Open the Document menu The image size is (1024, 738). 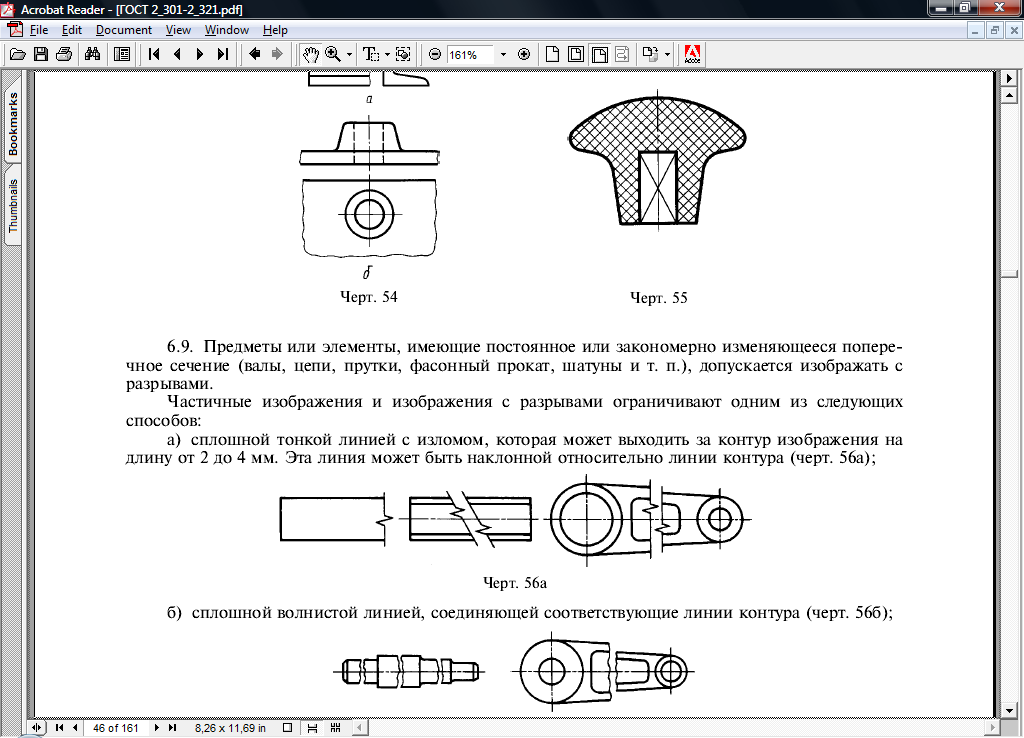point(123,30)
